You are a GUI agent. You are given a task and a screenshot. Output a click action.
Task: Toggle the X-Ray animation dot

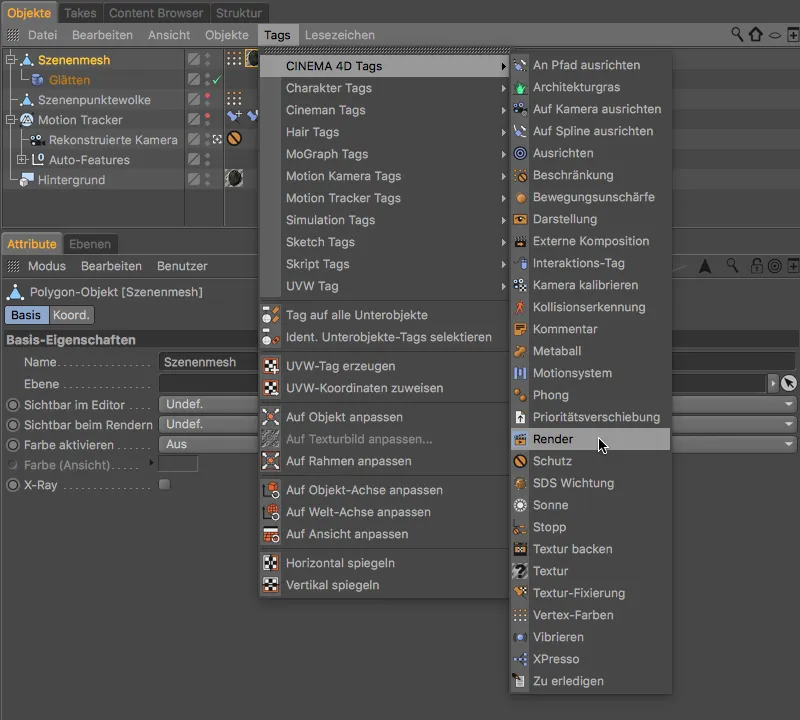[13, 485]
